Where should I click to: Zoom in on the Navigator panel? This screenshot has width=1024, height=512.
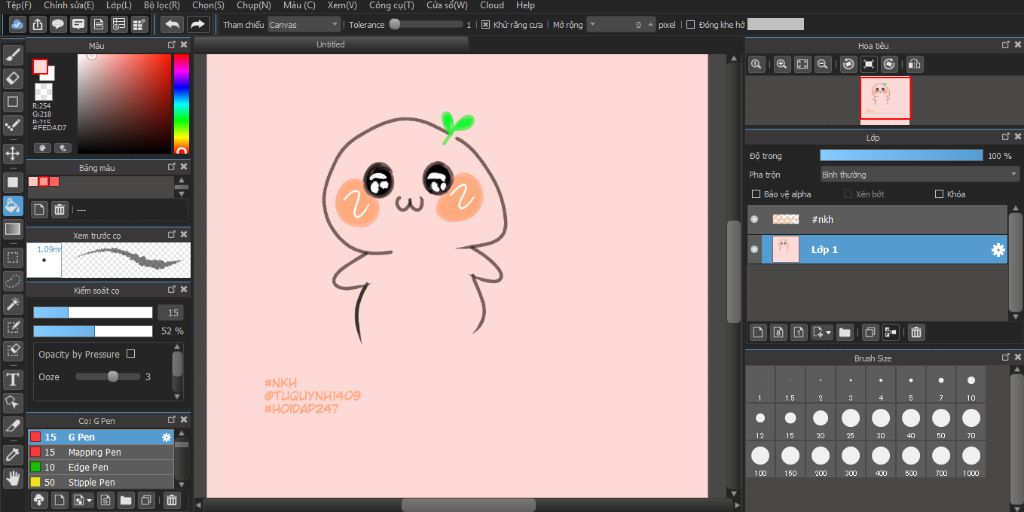pyautogui.click(x=782, y=64)
